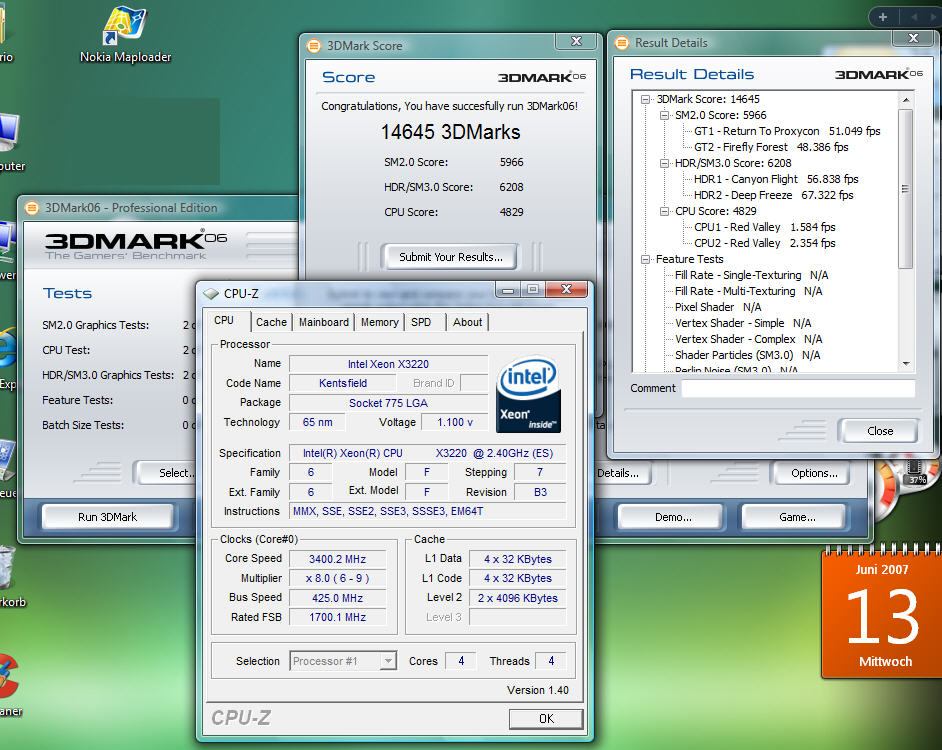Click the Technology value 65 nm
Screen dimensions: 942x750
click(317, 422)
